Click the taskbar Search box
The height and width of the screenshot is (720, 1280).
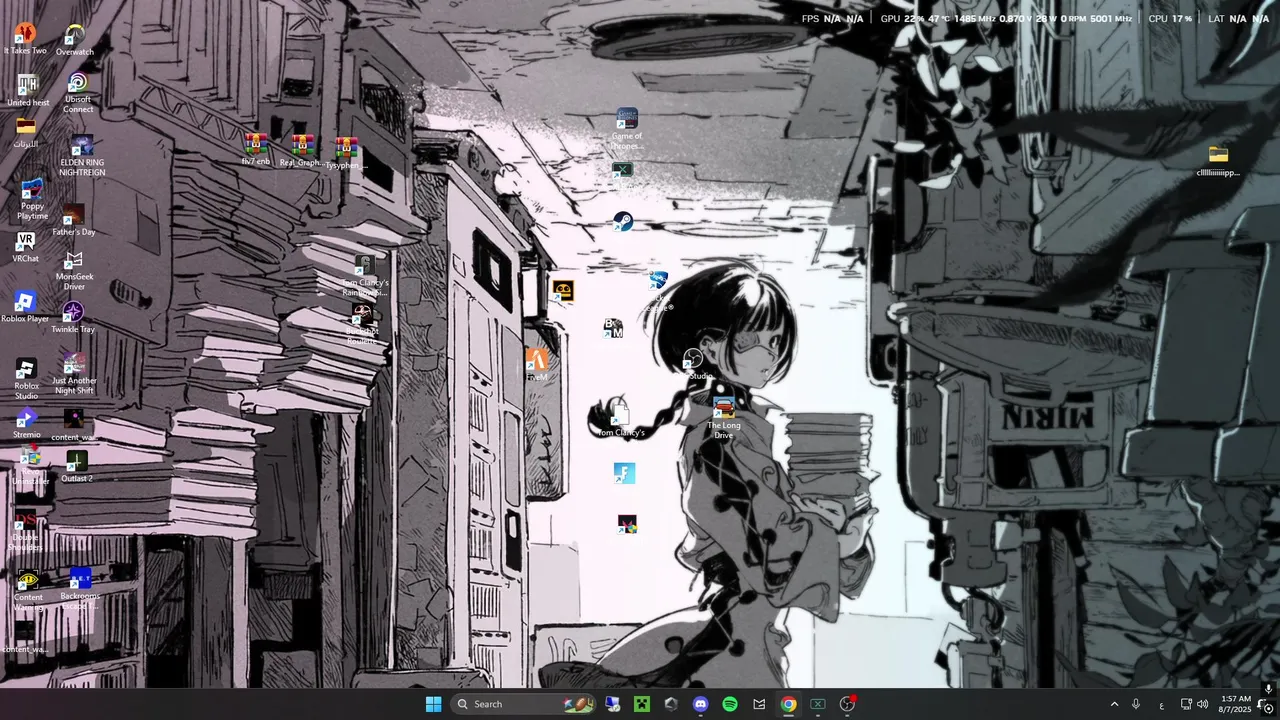click(524, 704)
